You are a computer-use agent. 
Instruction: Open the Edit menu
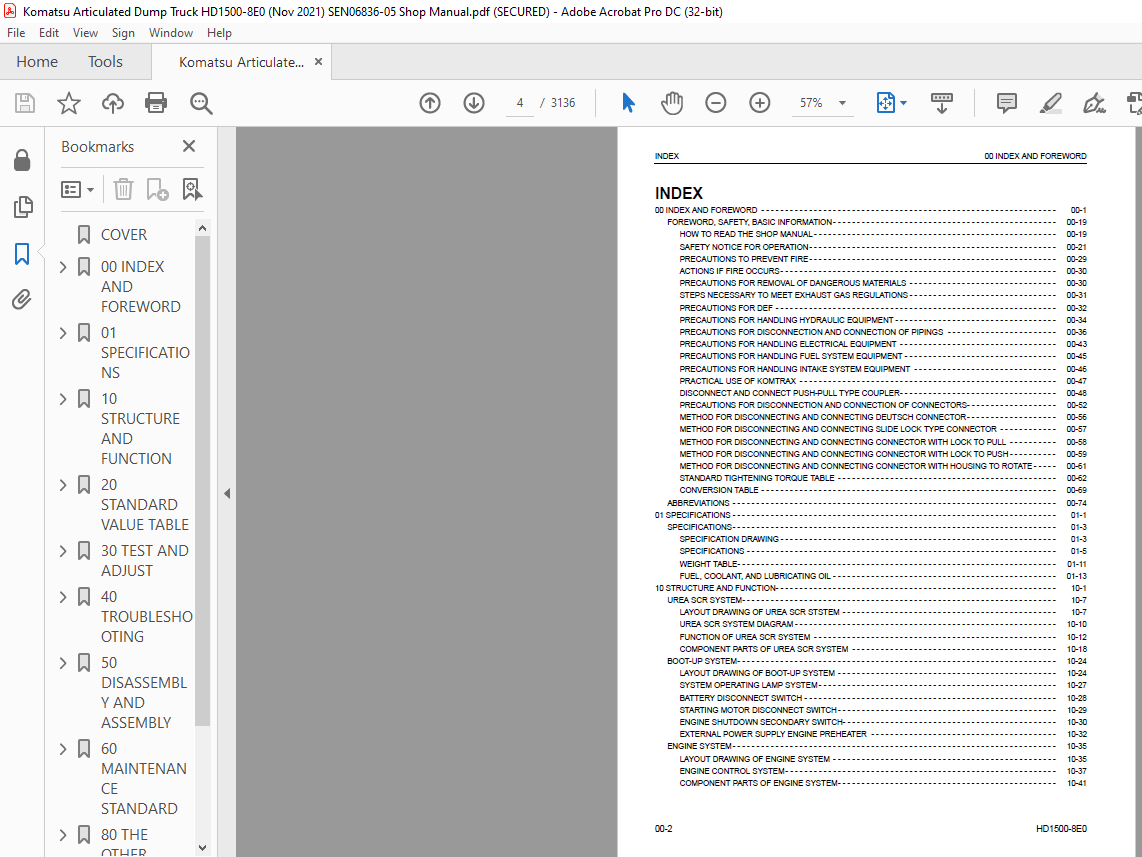pos(49,33)
